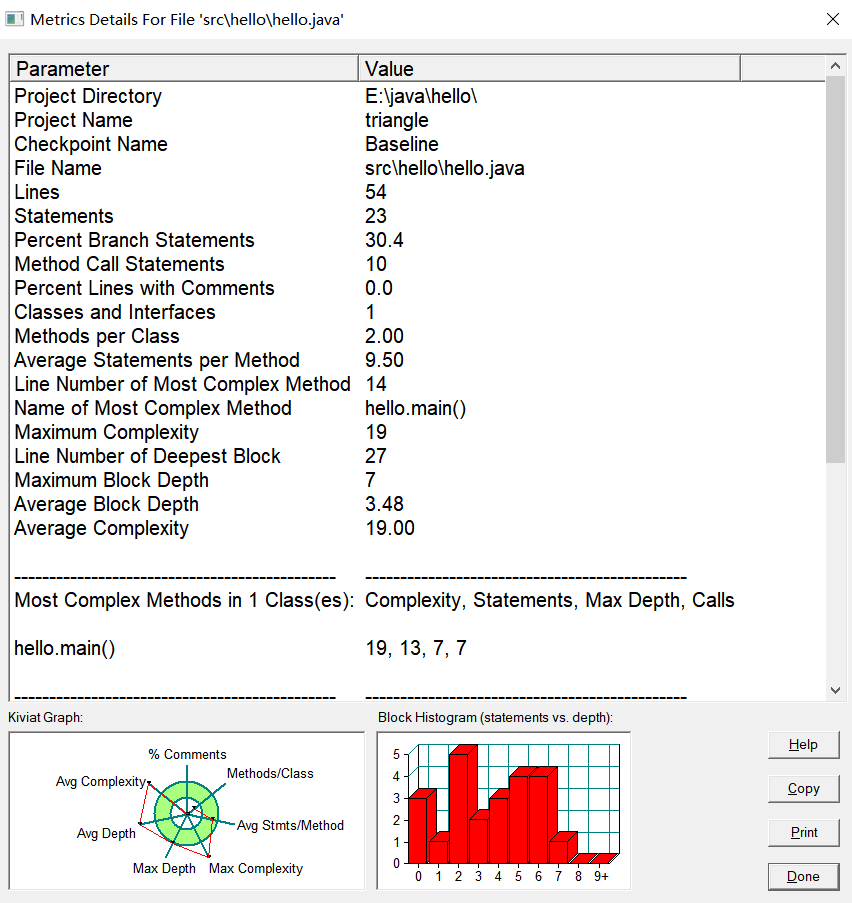The height and width of the screenshot is (903, 852).
Task: Click the values 19, 13, 7, 7
Action: [416, 648]
